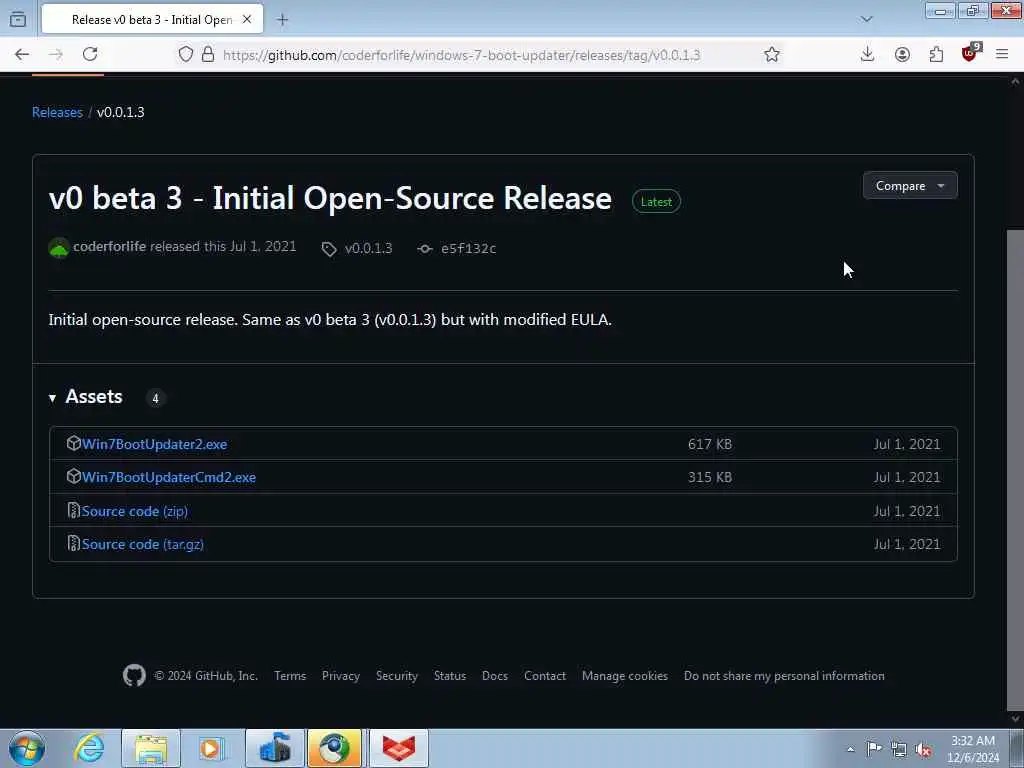1024x768 pixels.
Task: Click Do not share my personal information
Action: coord(784,676)
